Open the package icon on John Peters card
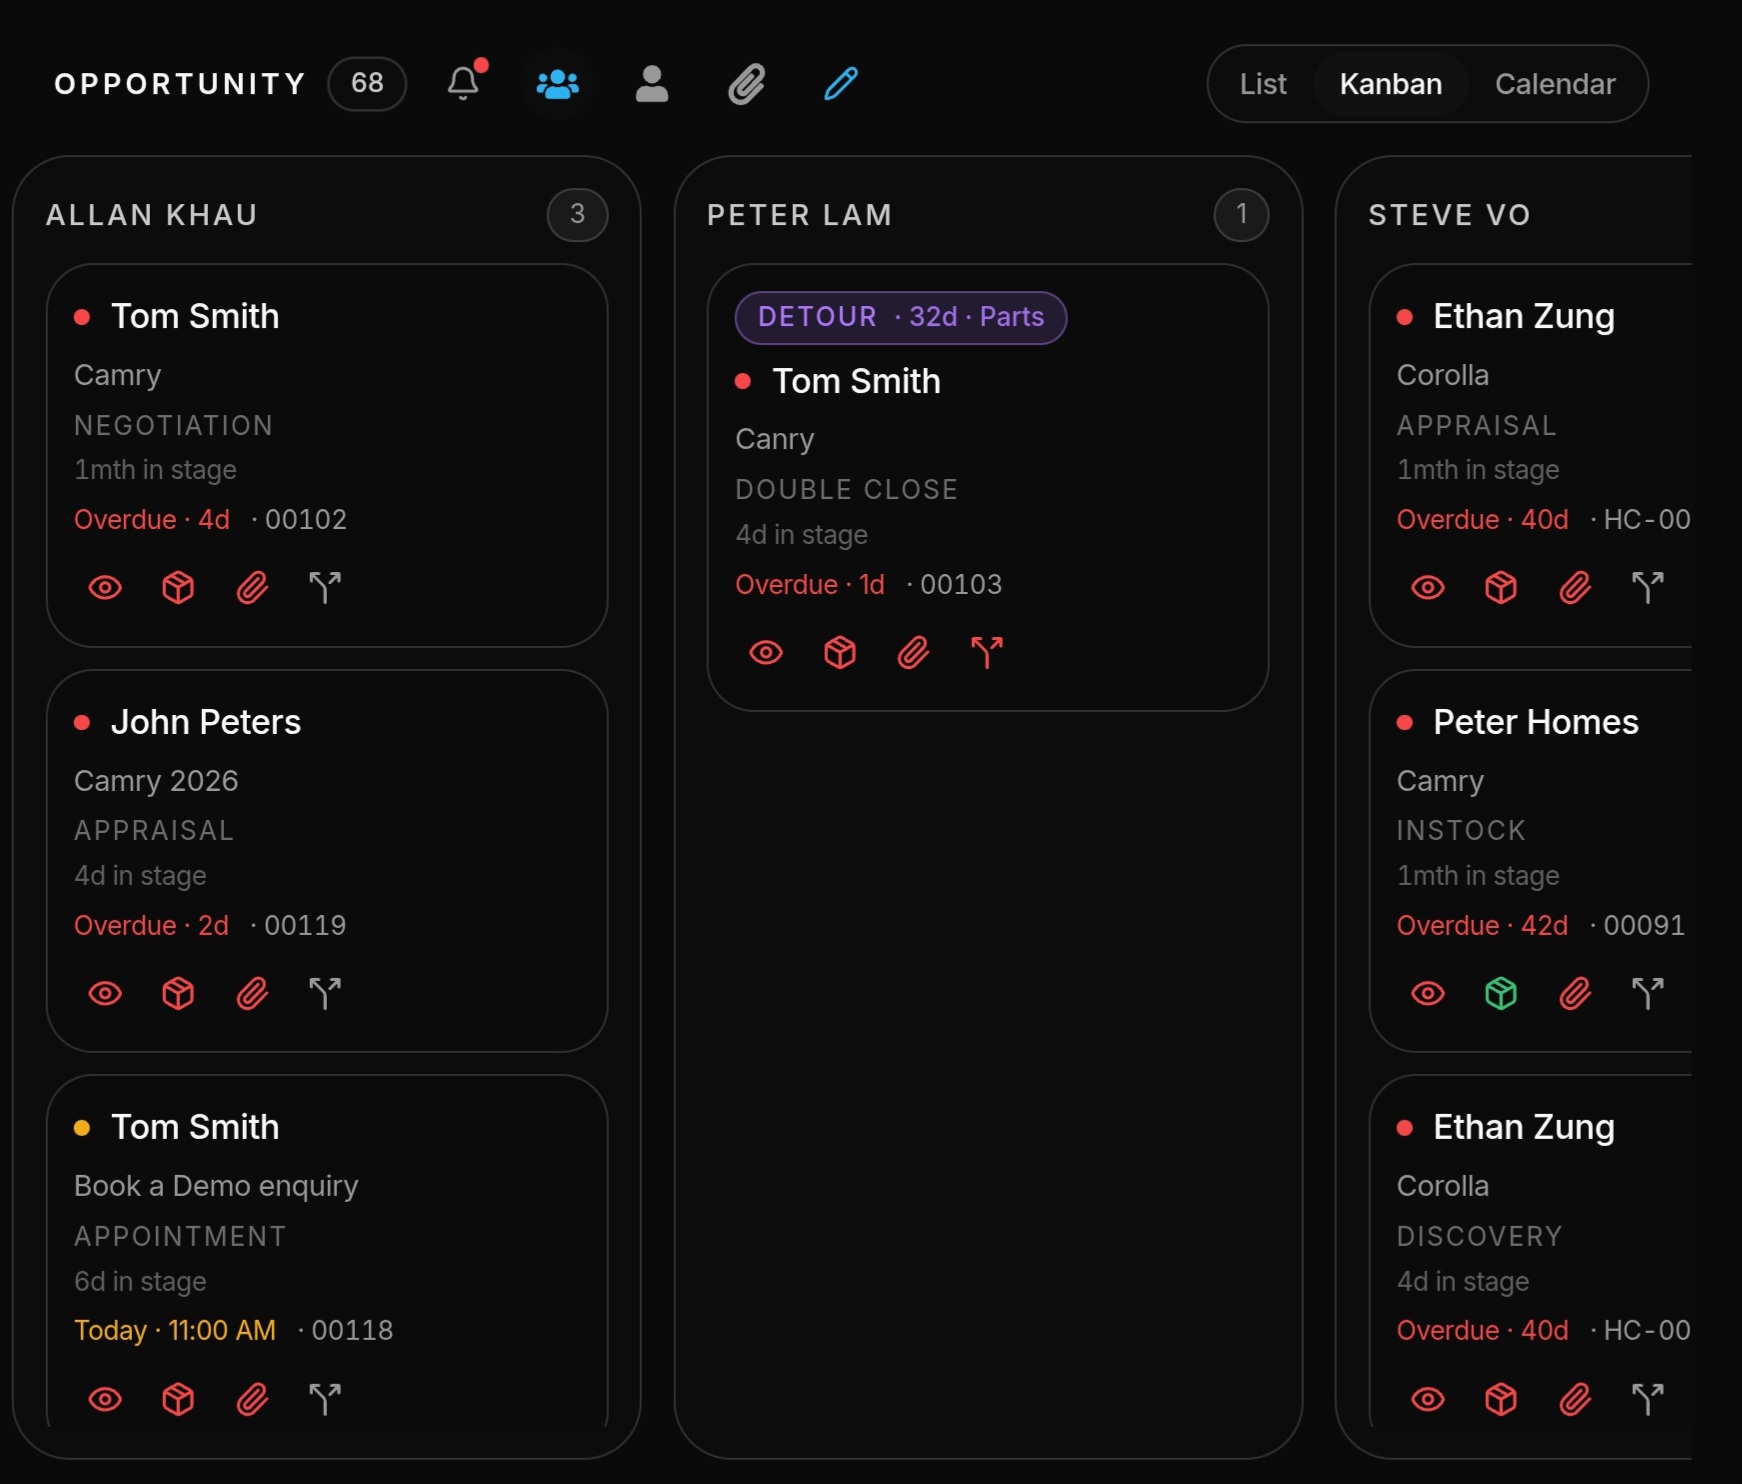Image resolution: width=1742 pixels, height=1484 pixels. pos(178,994)
